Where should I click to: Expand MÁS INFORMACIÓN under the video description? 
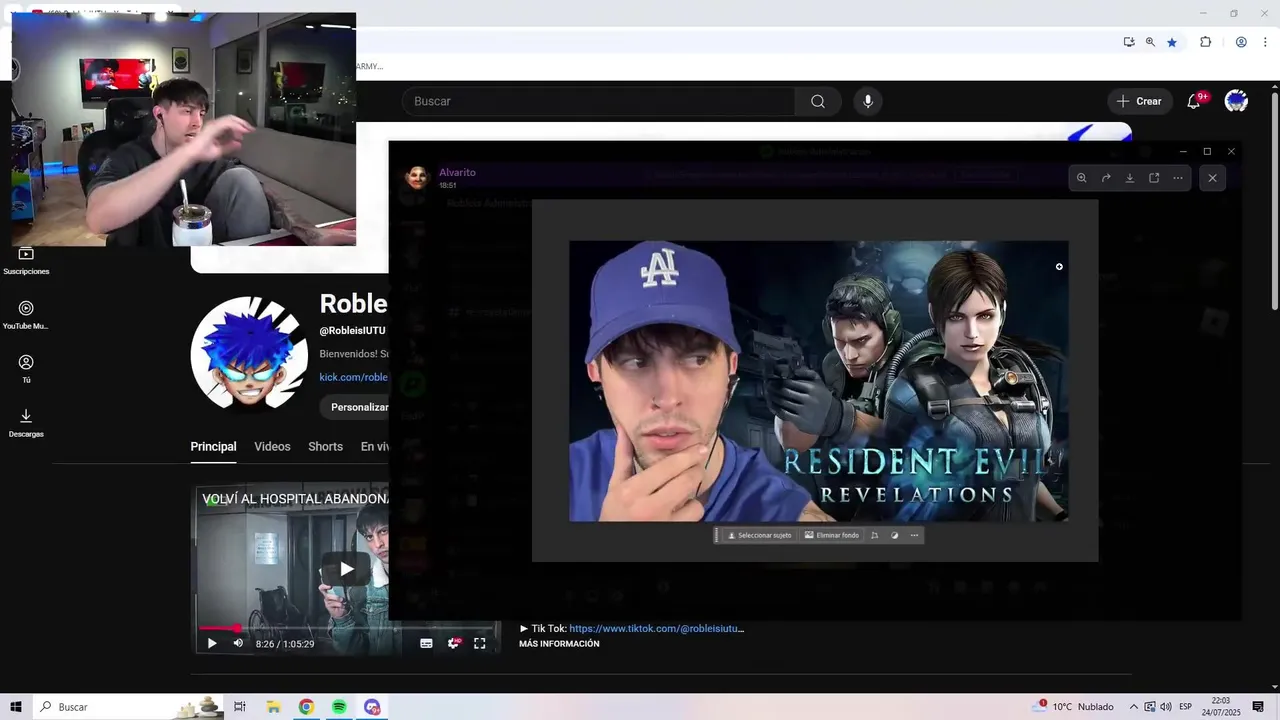(x=559, y=644)
